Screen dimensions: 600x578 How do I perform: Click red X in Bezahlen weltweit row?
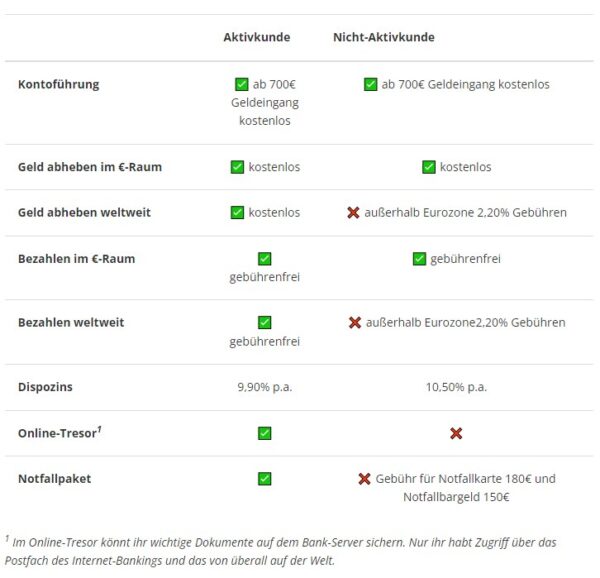click(354, 323)
